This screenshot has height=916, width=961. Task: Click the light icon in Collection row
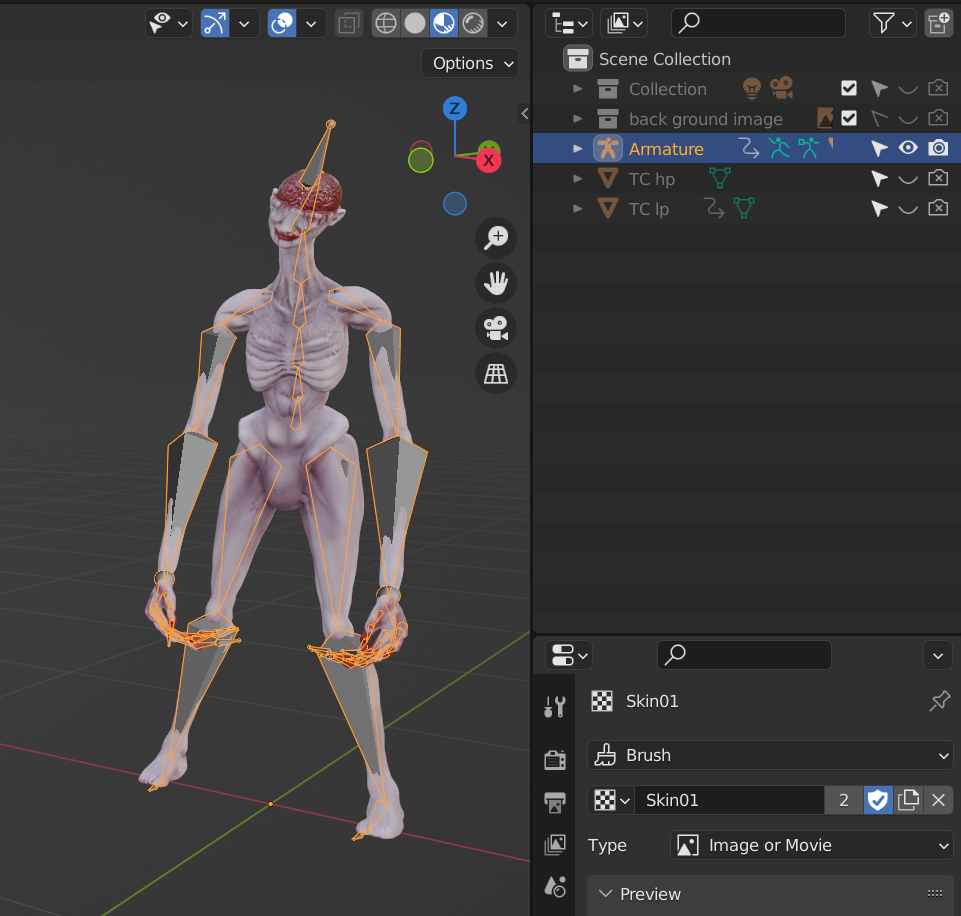pos(752,88)
